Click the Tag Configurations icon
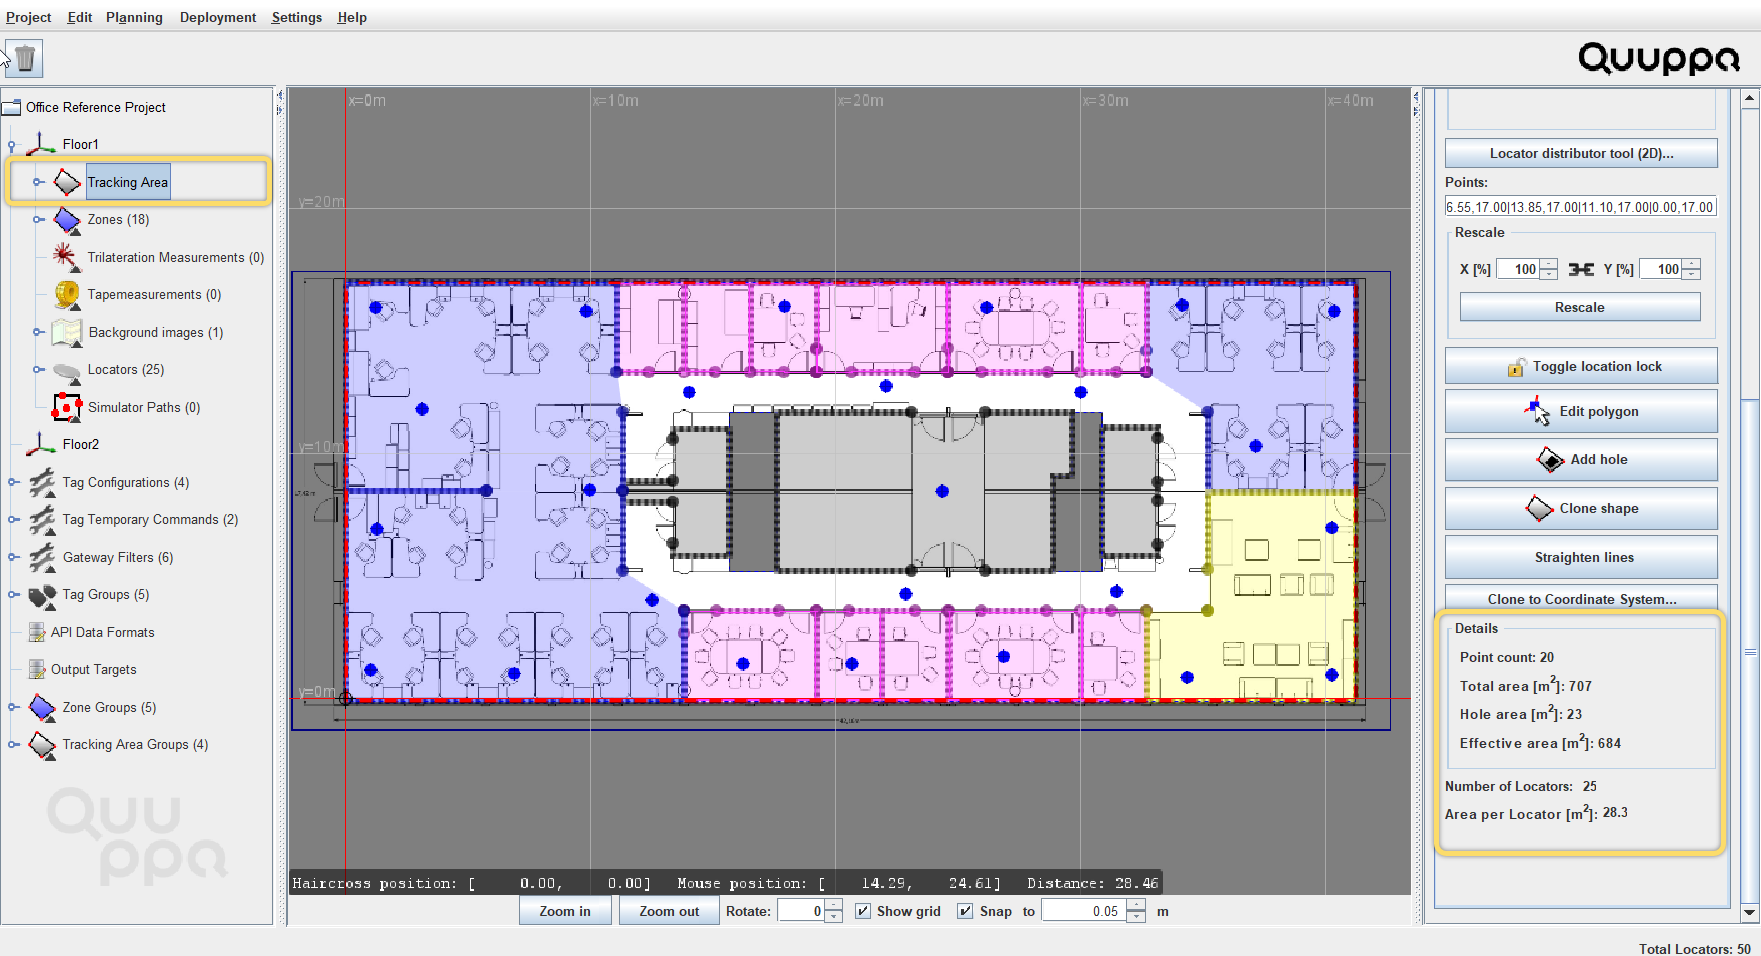Screen dimensions: 1761x956 42,482
